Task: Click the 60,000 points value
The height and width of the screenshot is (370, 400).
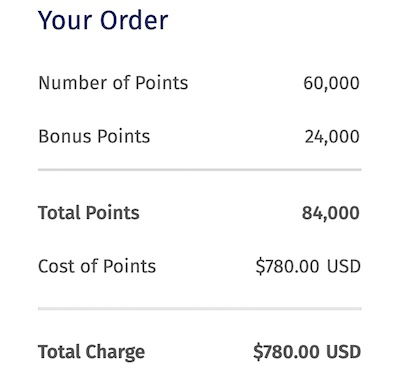Action: [331, 83]
